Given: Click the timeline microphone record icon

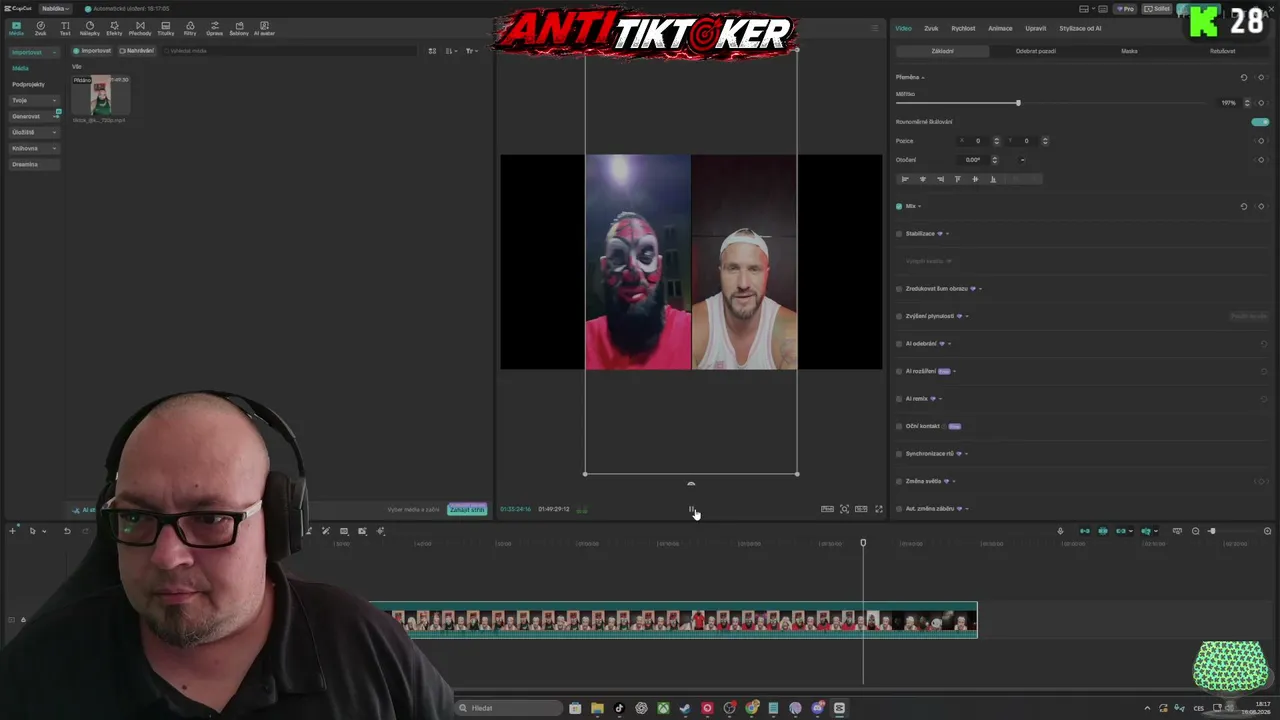Looking at the screenshot, I should click(1060, 531).
